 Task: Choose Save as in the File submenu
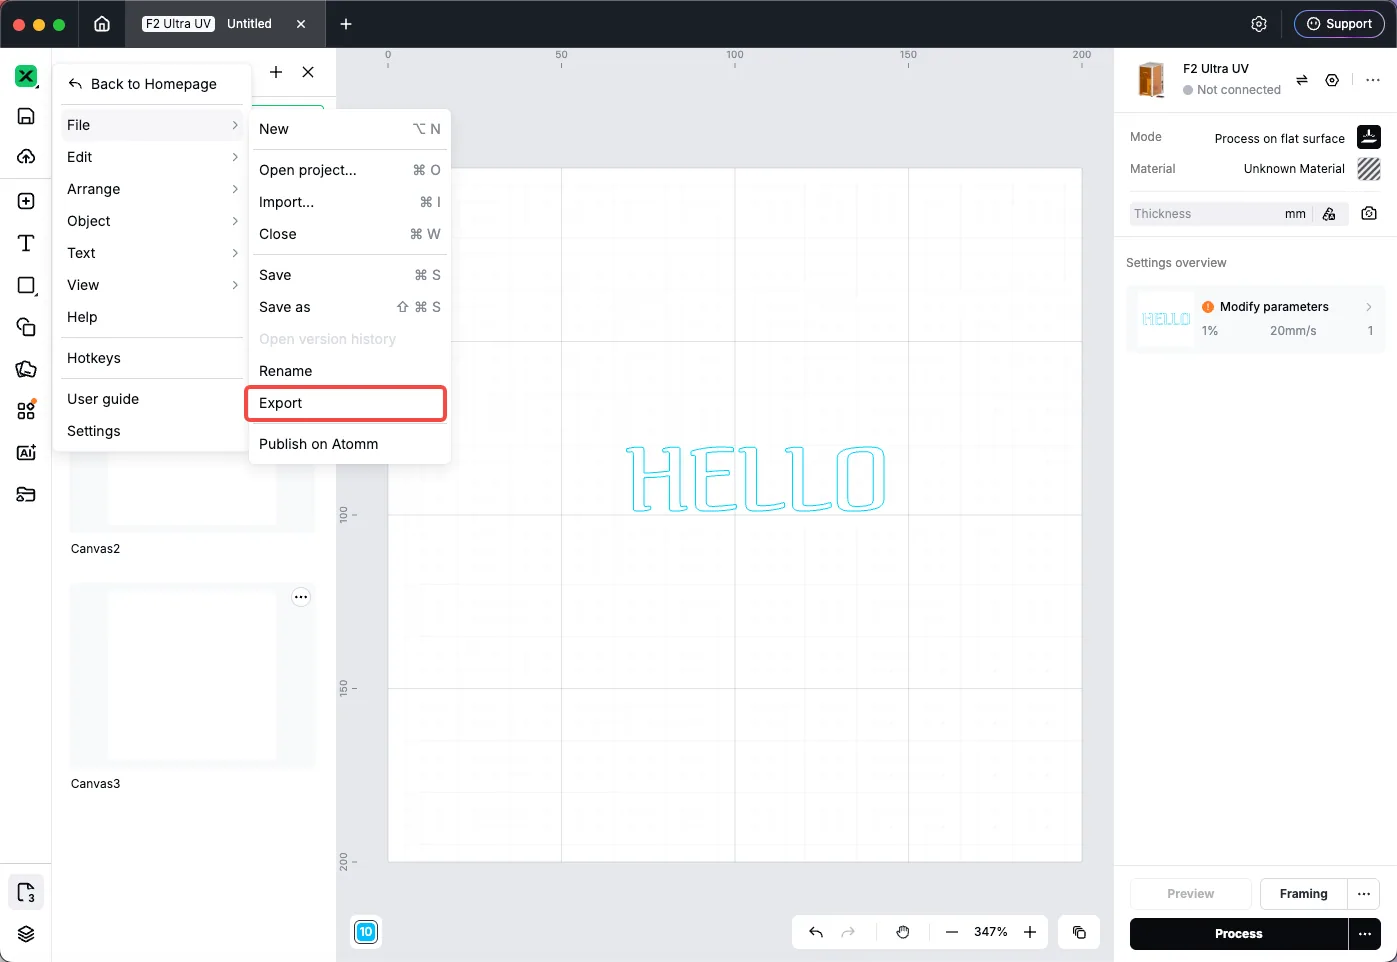pyautogui.click(x=349, y=307)
